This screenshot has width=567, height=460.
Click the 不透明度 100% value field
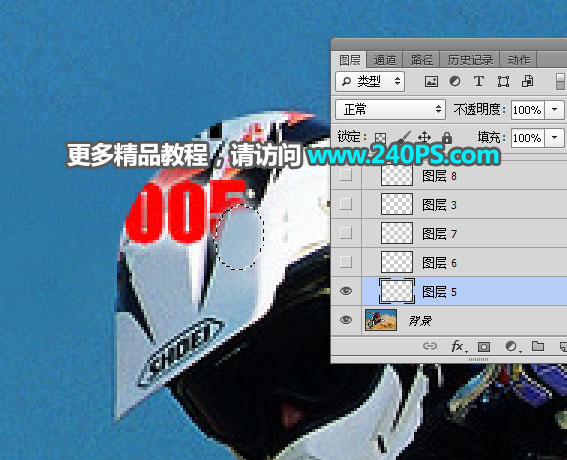(527, 110)
